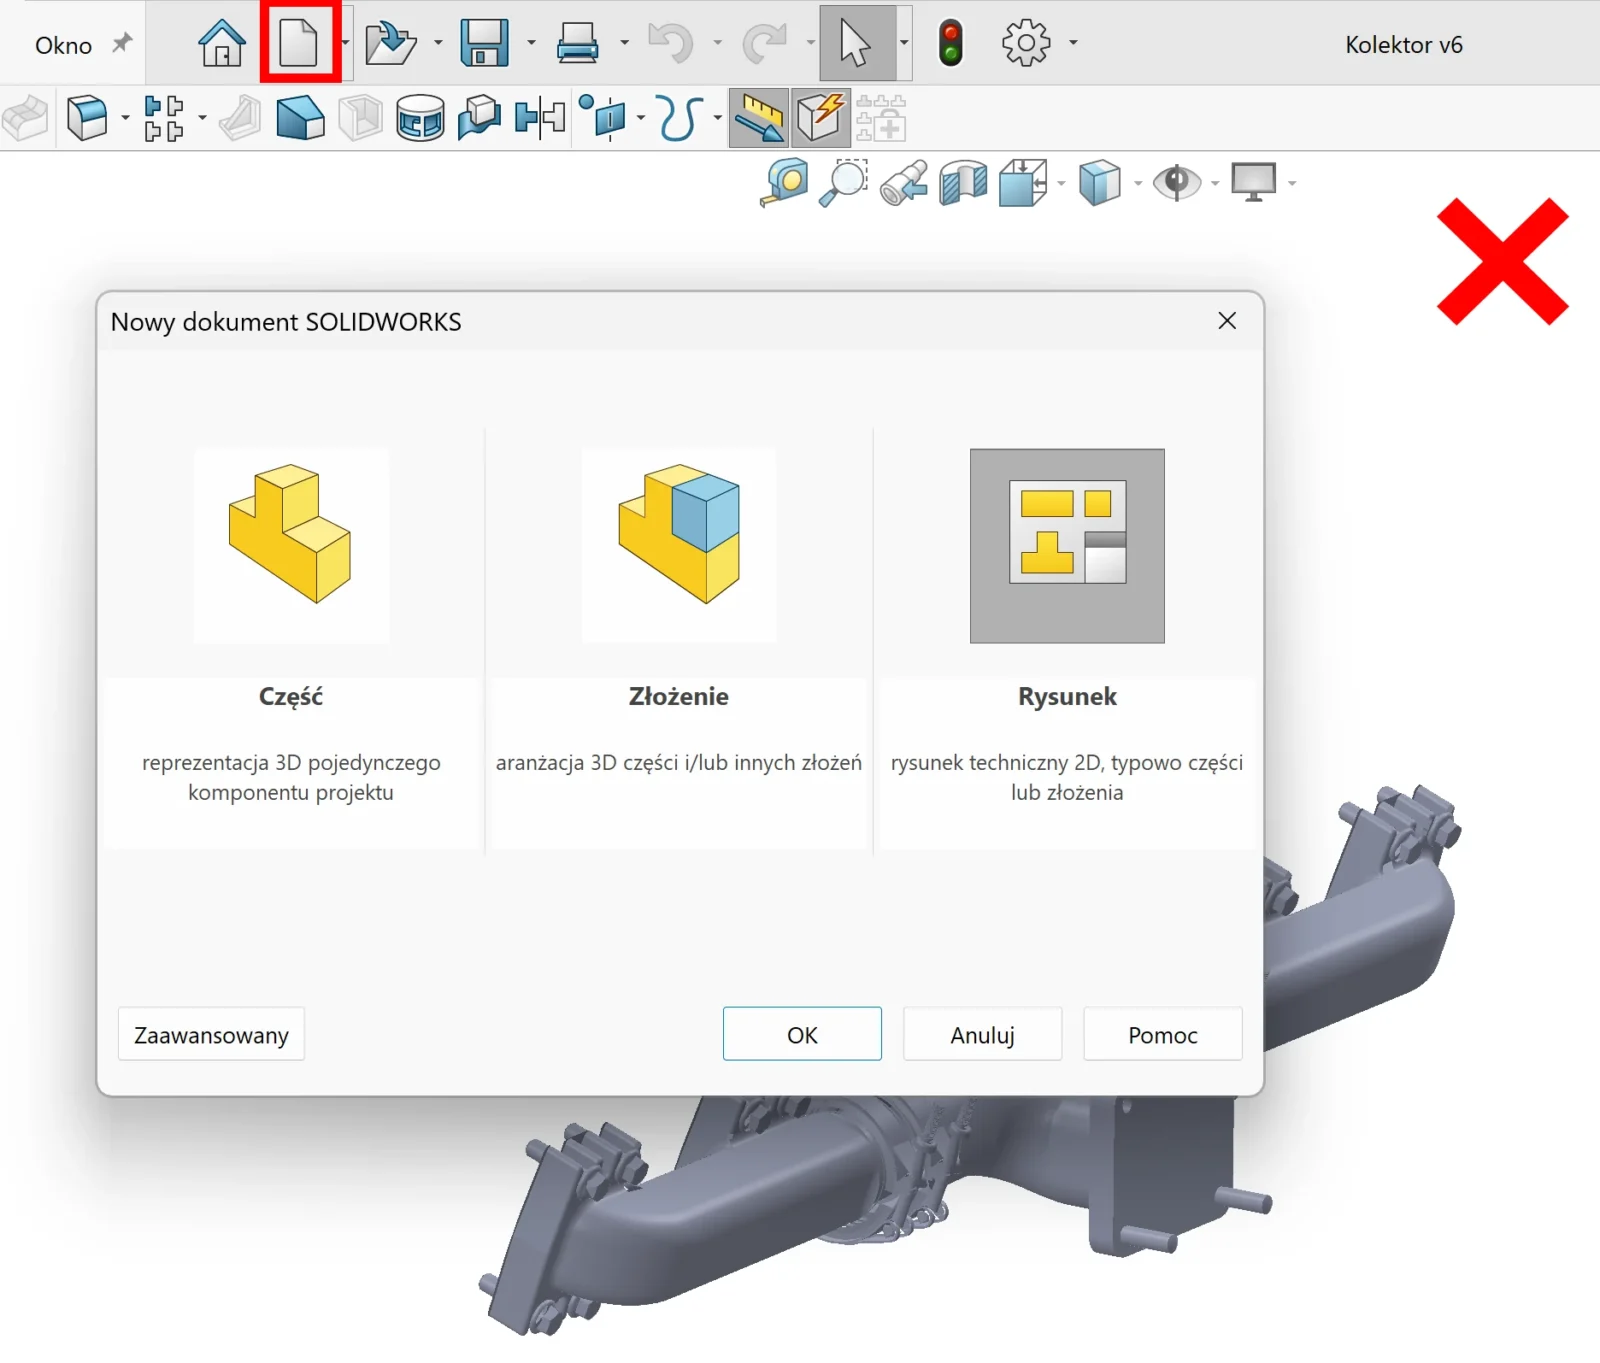Select the Intersect feature tool

pyautogui.click(x=480, y=118)
